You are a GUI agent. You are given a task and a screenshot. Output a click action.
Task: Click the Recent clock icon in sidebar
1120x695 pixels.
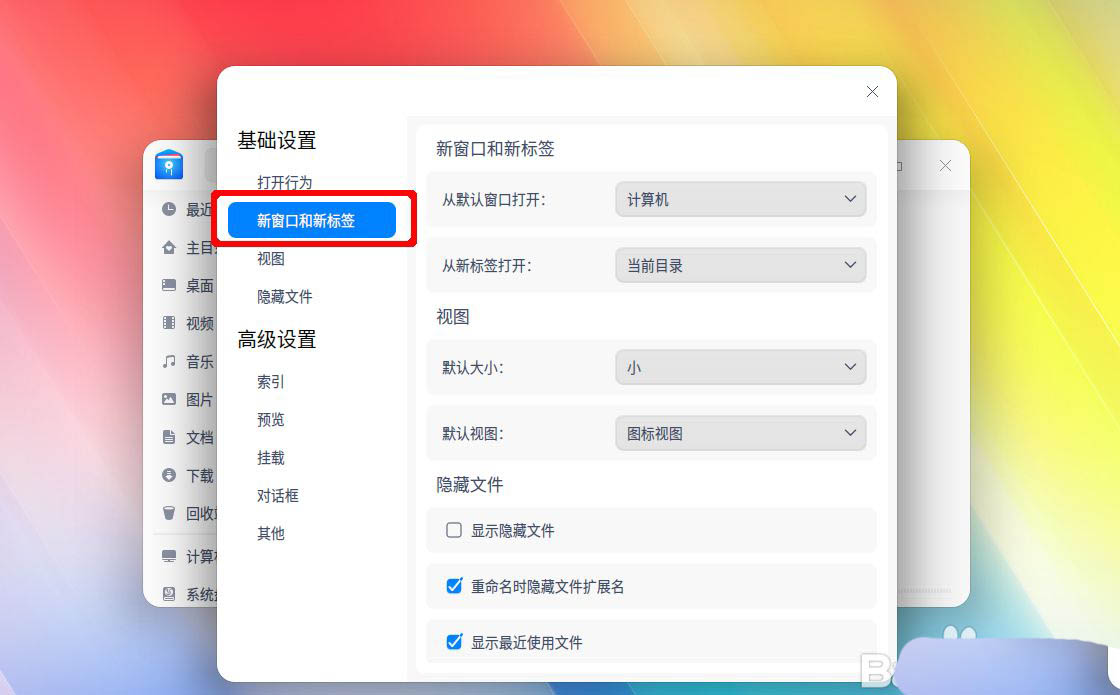tap(169, 210)
